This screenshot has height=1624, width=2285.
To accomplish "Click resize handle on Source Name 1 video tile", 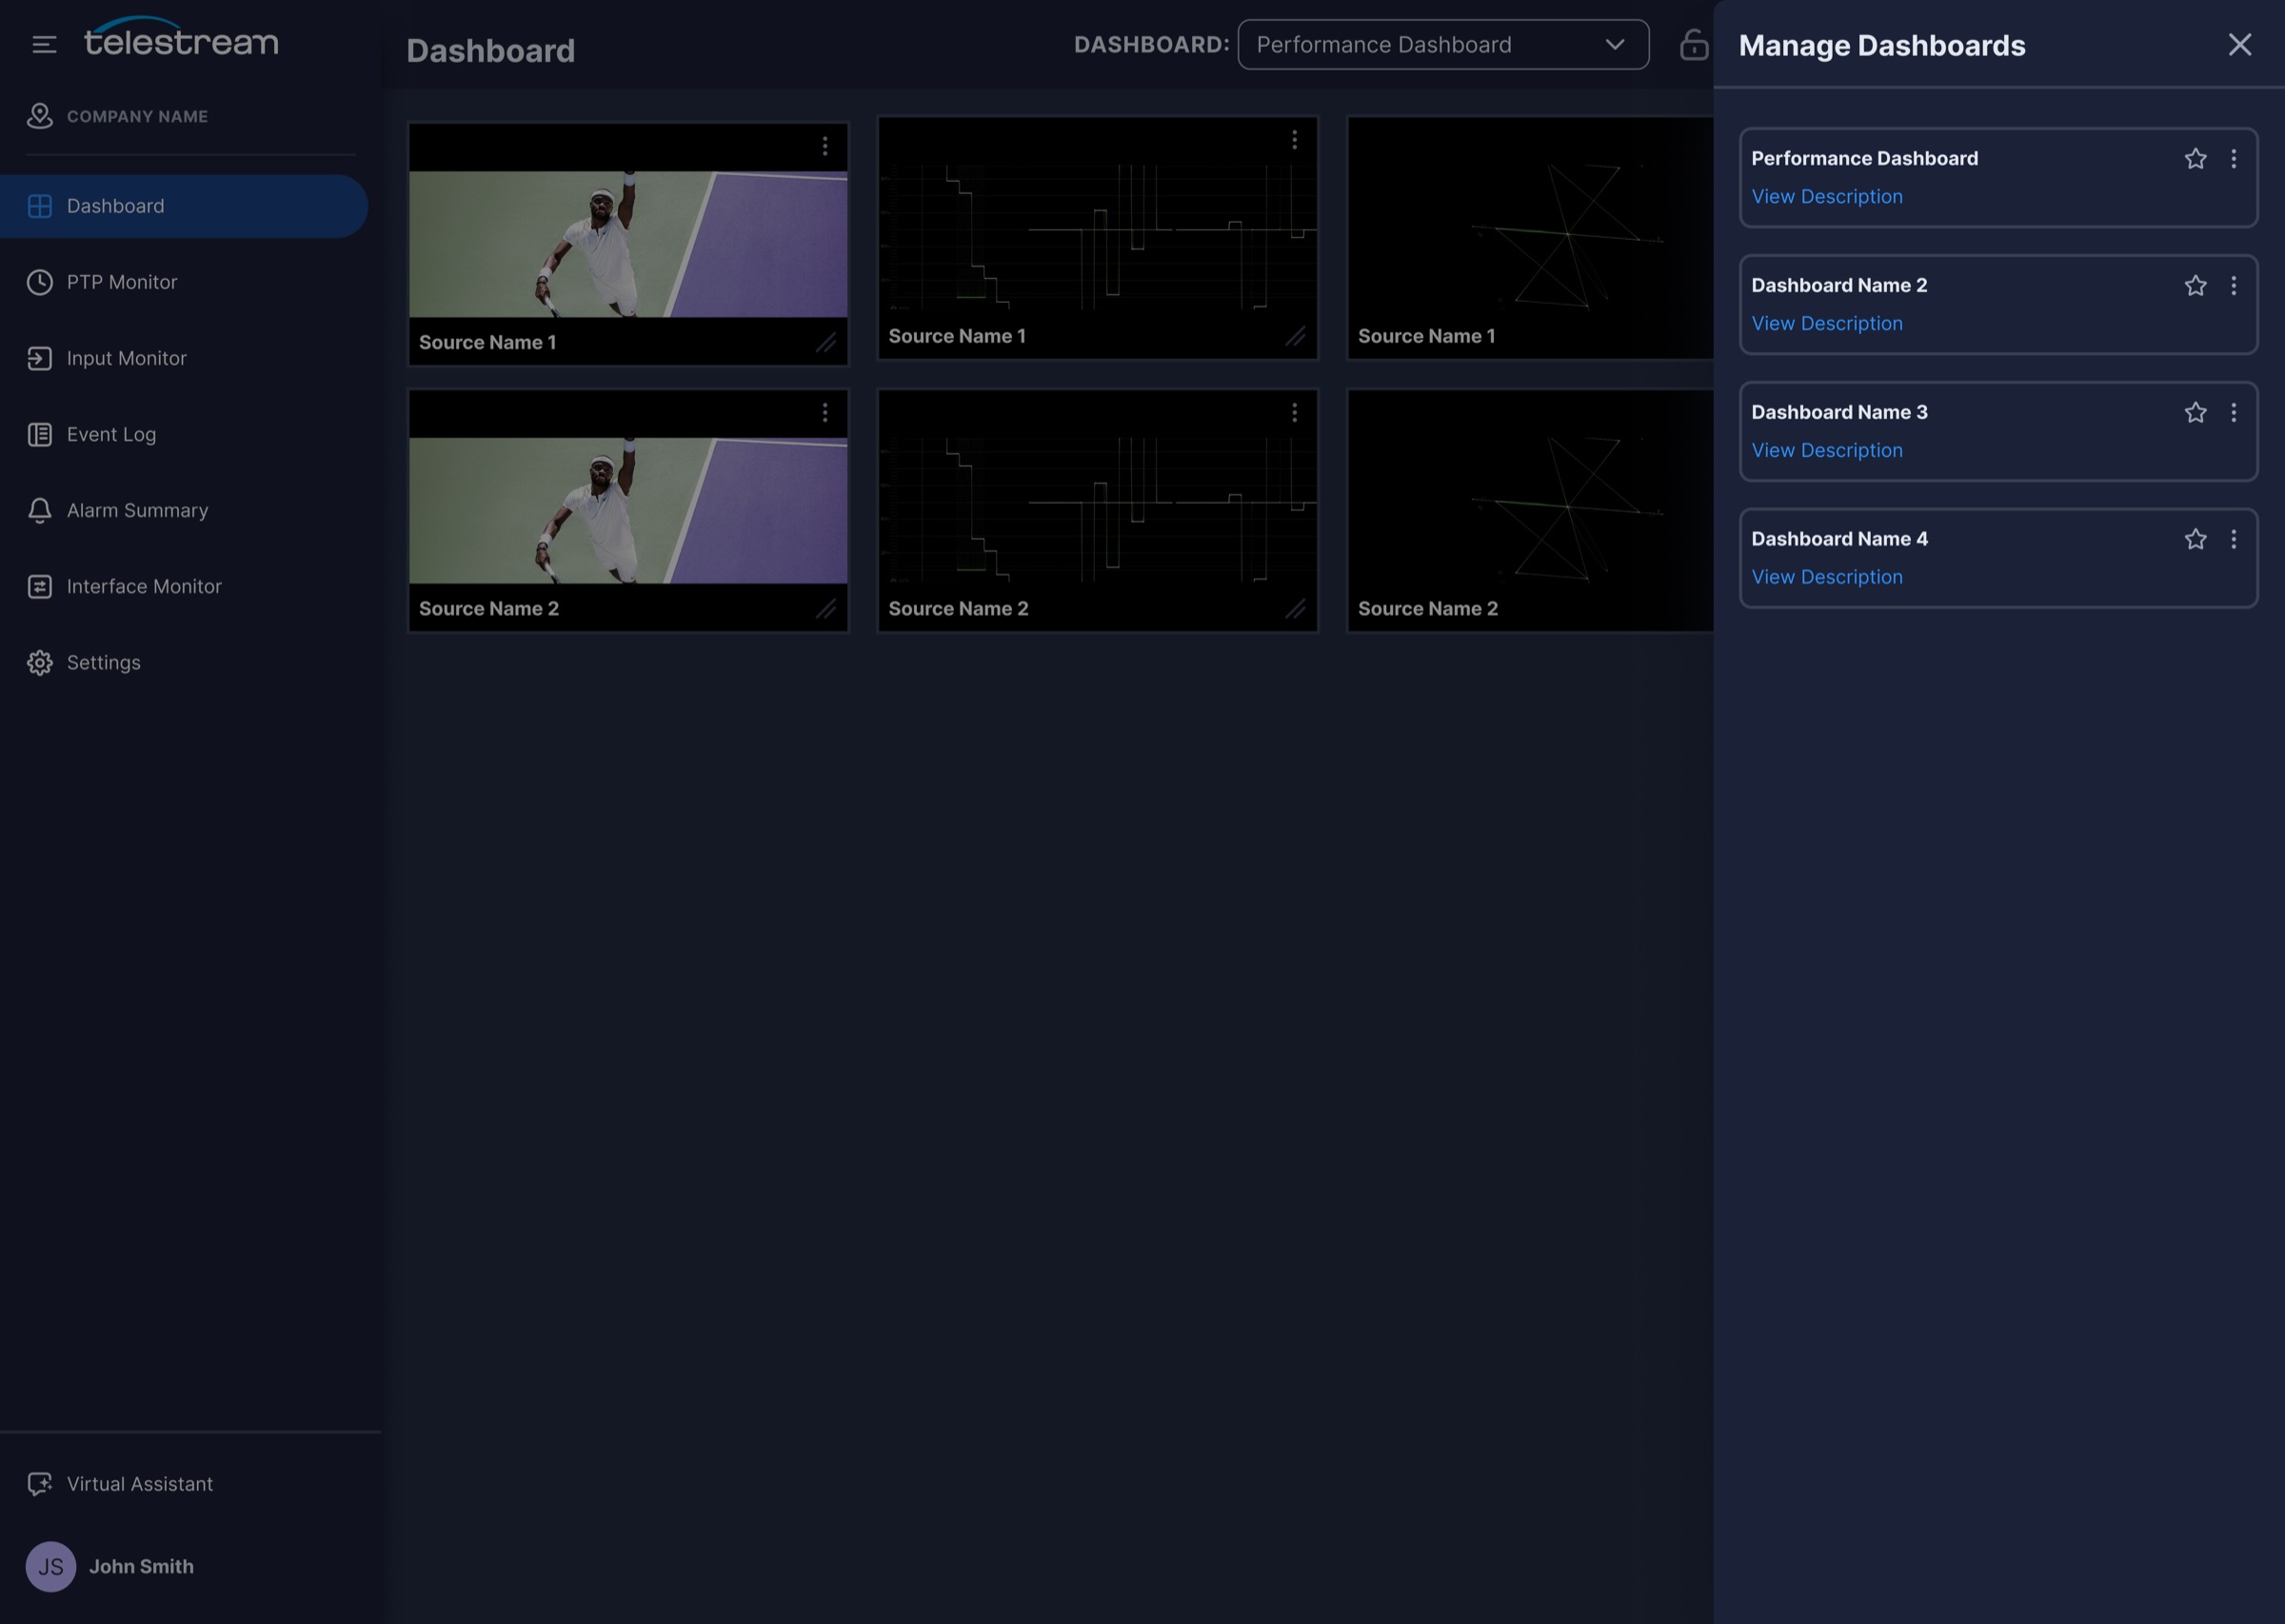I will coord(825,343).
